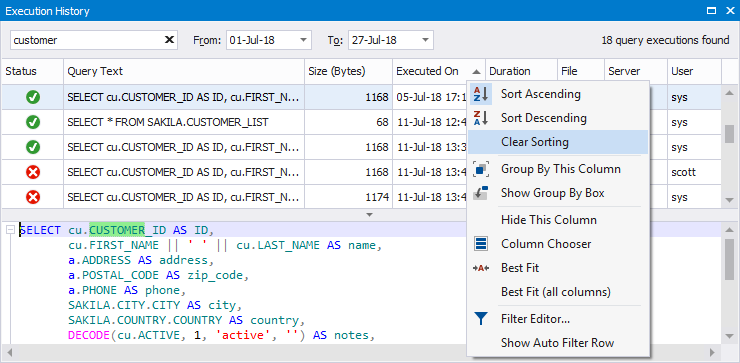Click grid scrollbar down arrow

click(730, 201)
